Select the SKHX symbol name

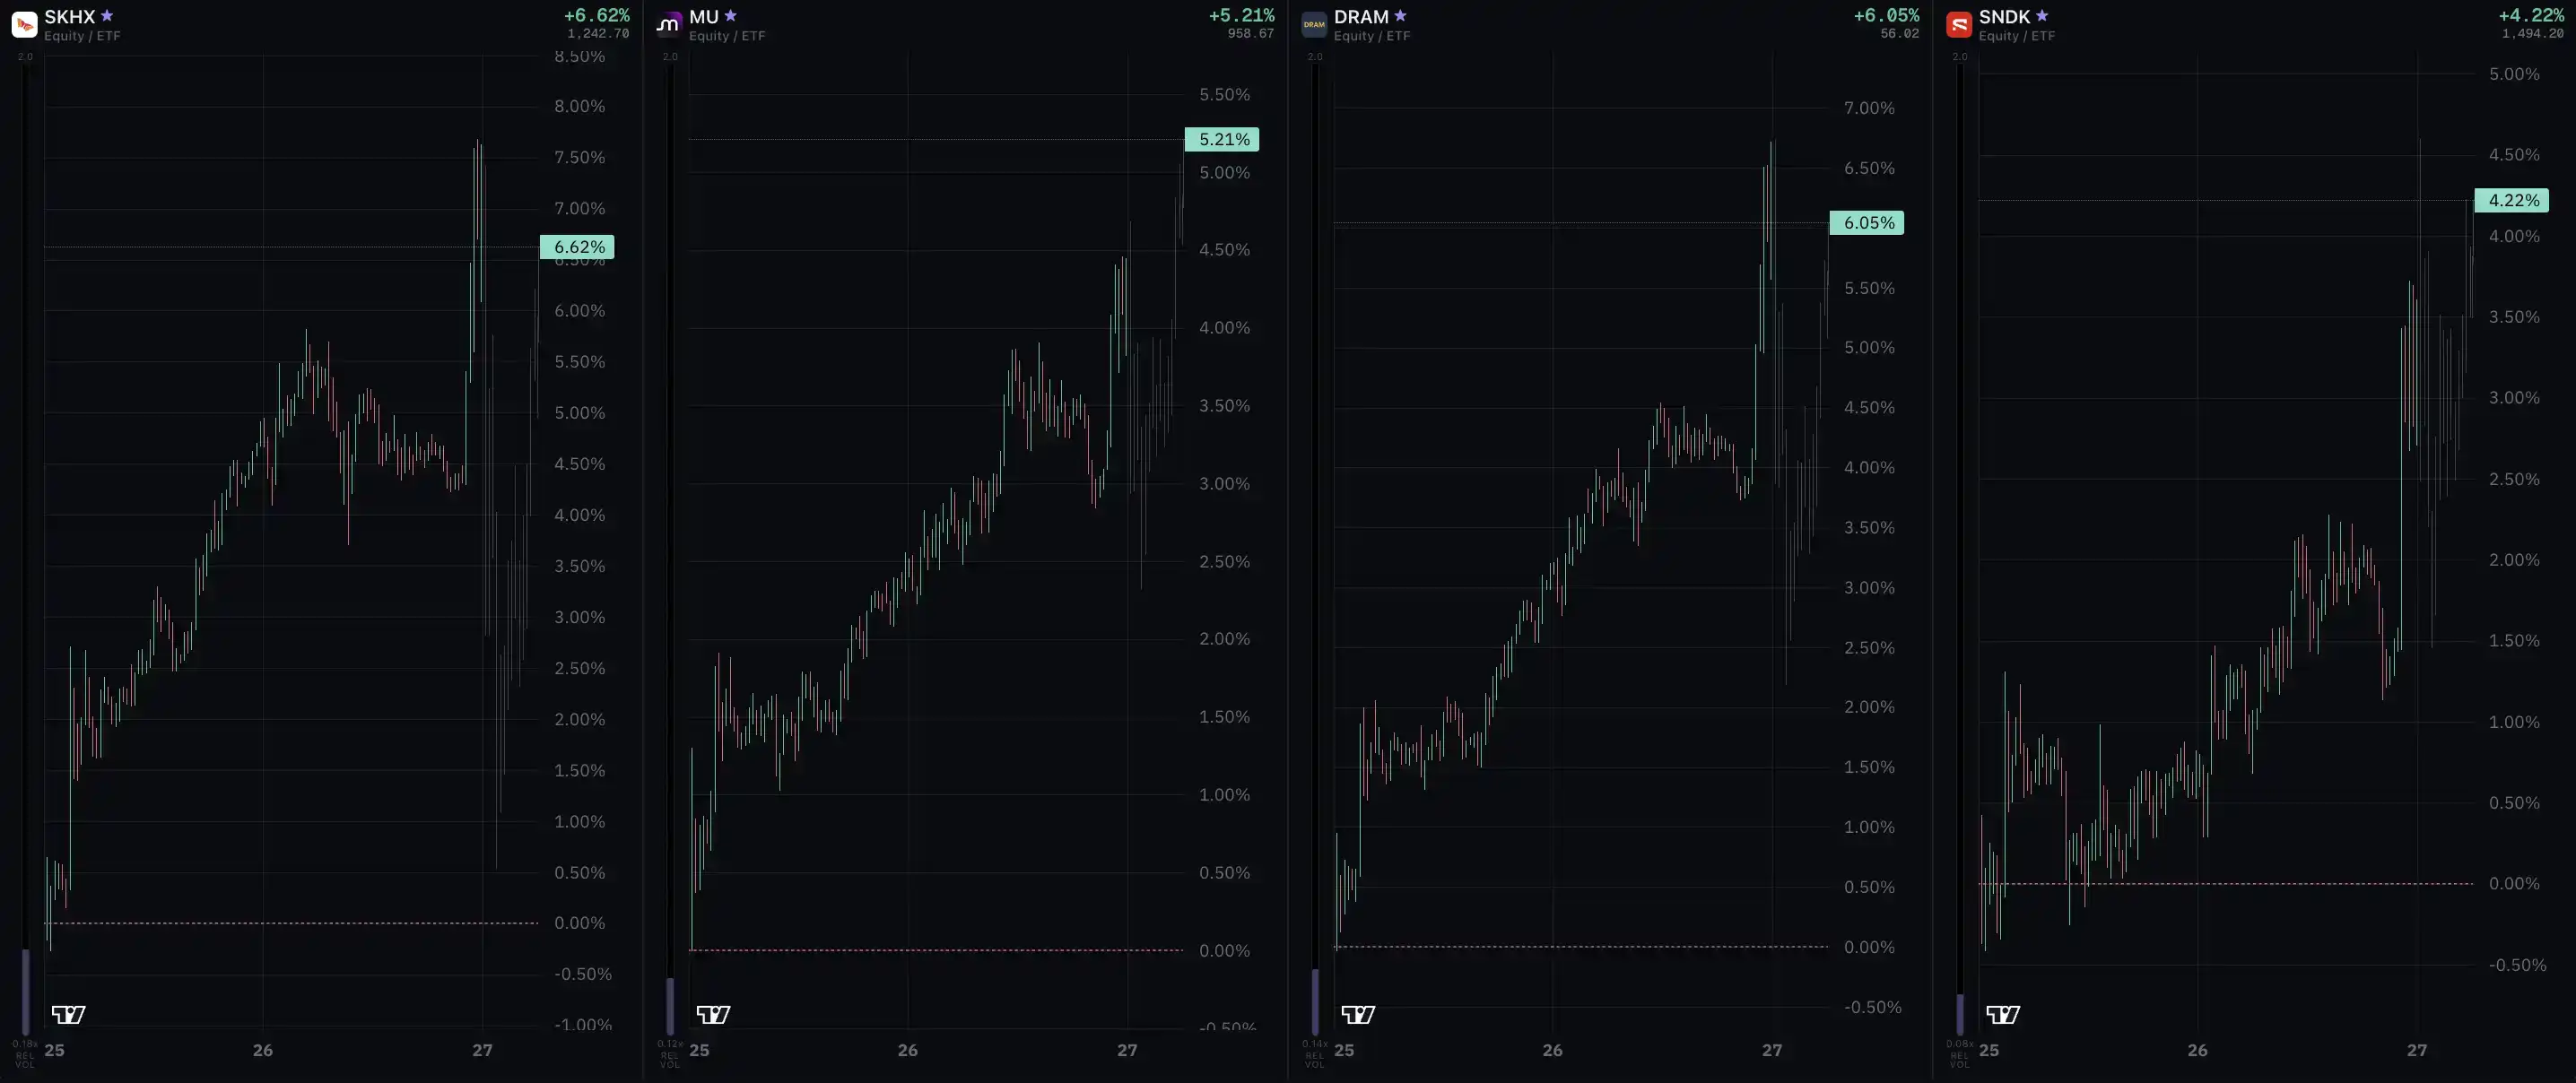coord(70,17)
